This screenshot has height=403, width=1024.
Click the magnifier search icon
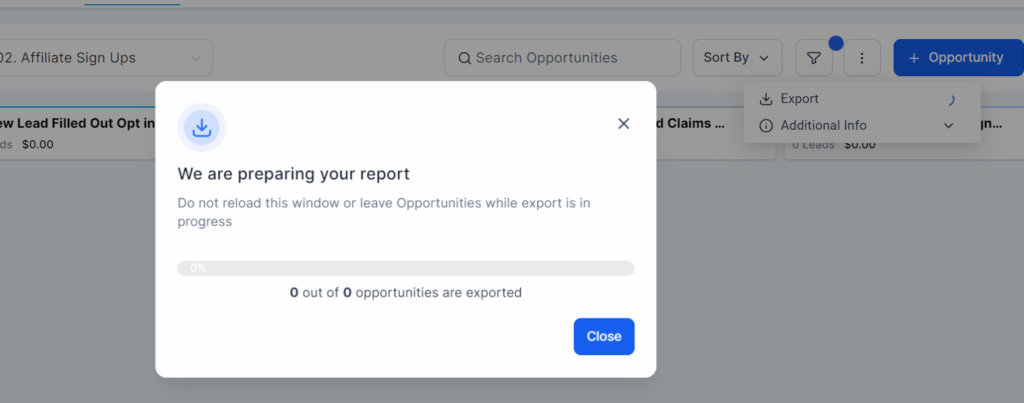tap(464, 58)
